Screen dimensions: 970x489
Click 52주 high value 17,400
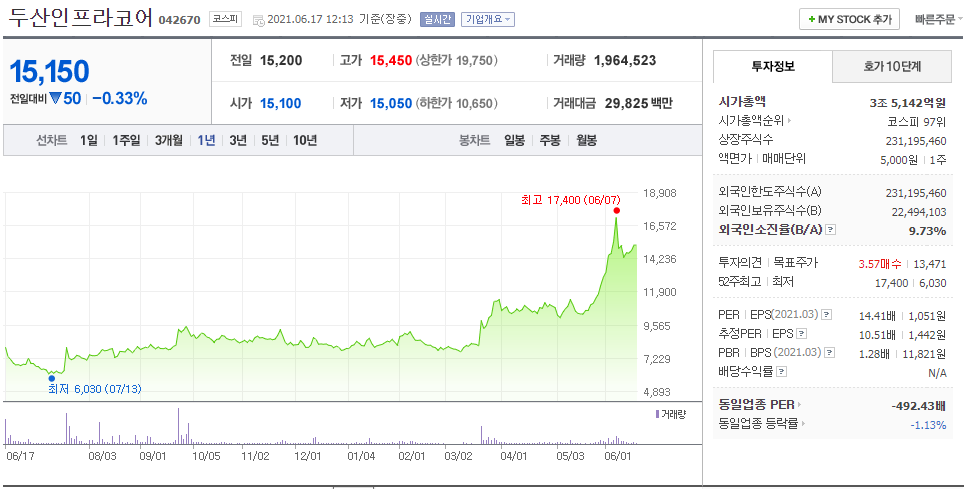coord(891,283)
